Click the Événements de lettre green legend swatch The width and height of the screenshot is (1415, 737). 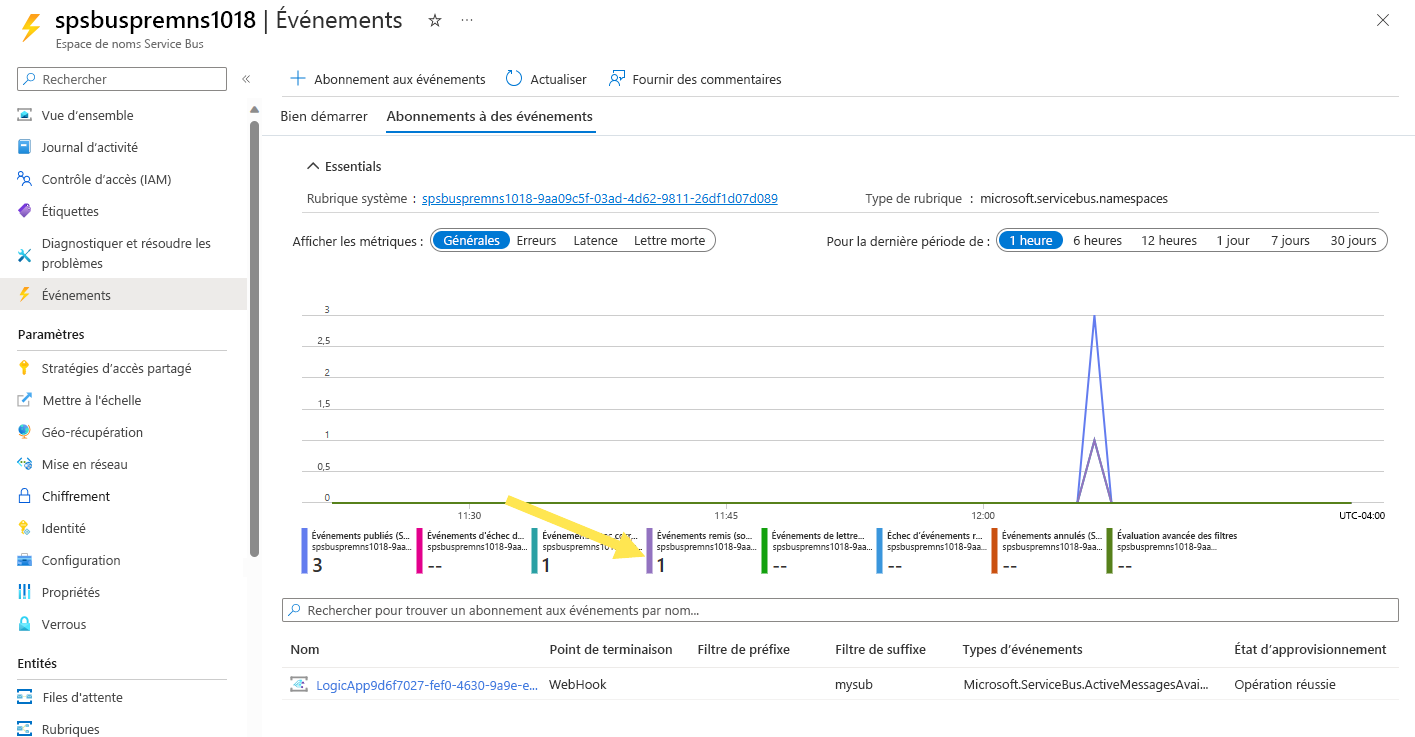(x=764, y=551)
